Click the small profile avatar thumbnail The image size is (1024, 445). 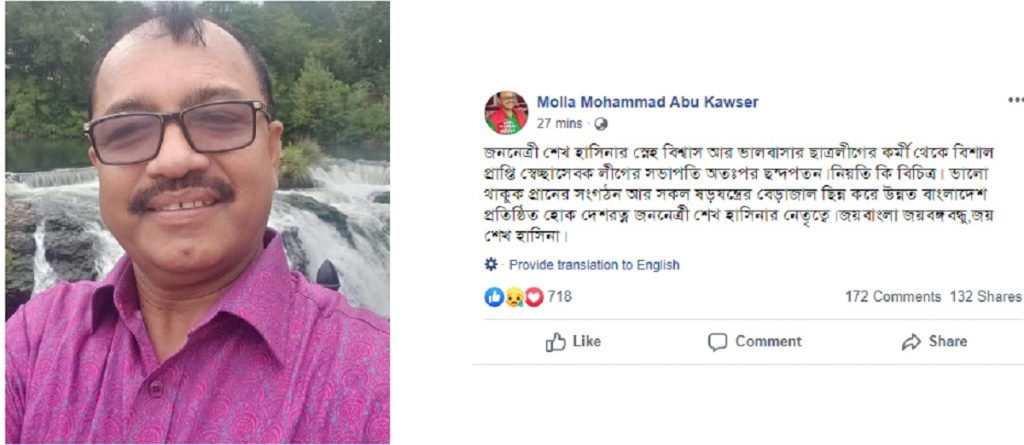(506, 112)
